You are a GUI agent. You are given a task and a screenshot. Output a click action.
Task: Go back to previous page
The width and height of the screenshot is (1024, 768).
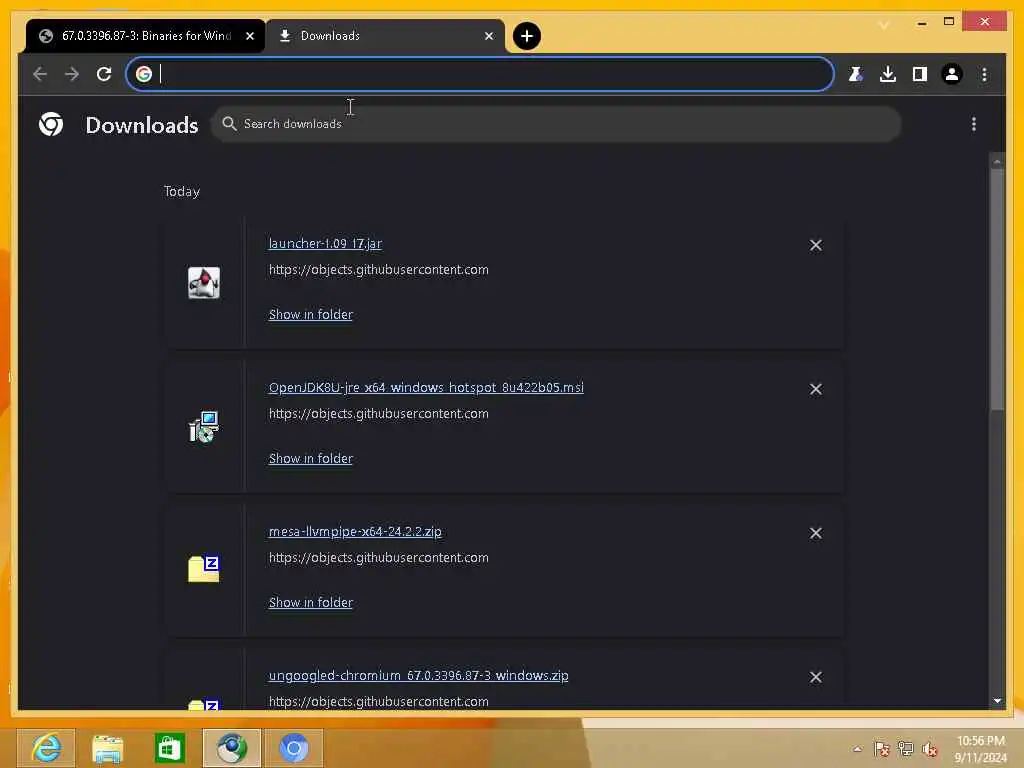tap(40, 74)
